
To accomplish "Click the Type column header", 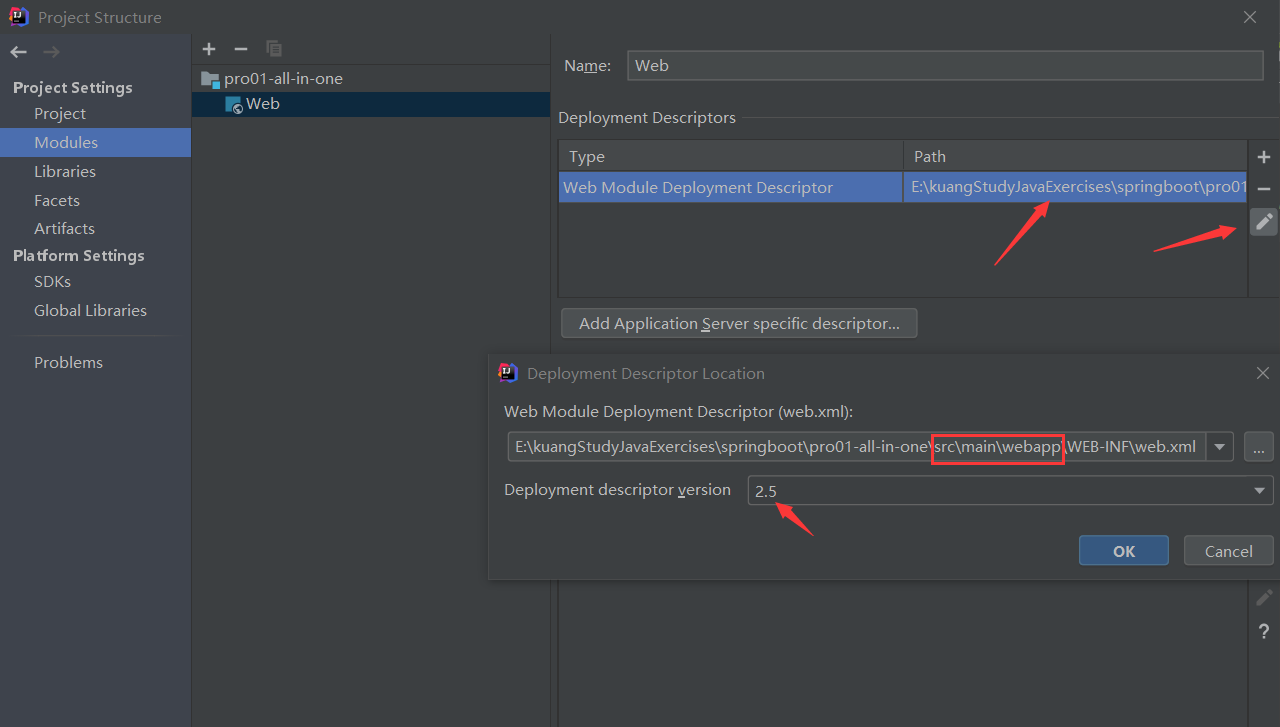I will pos(731,156).
